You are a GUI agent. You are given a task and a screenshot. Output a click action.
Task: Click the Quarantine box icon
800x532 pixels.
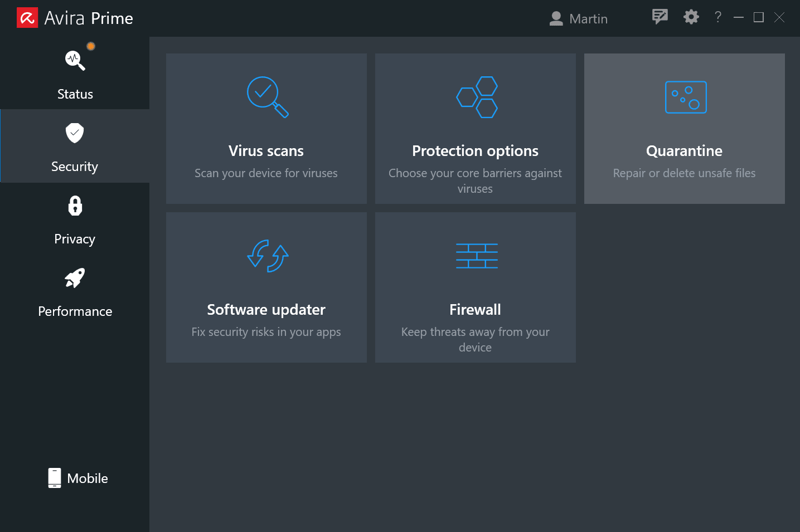coord(686,97)
